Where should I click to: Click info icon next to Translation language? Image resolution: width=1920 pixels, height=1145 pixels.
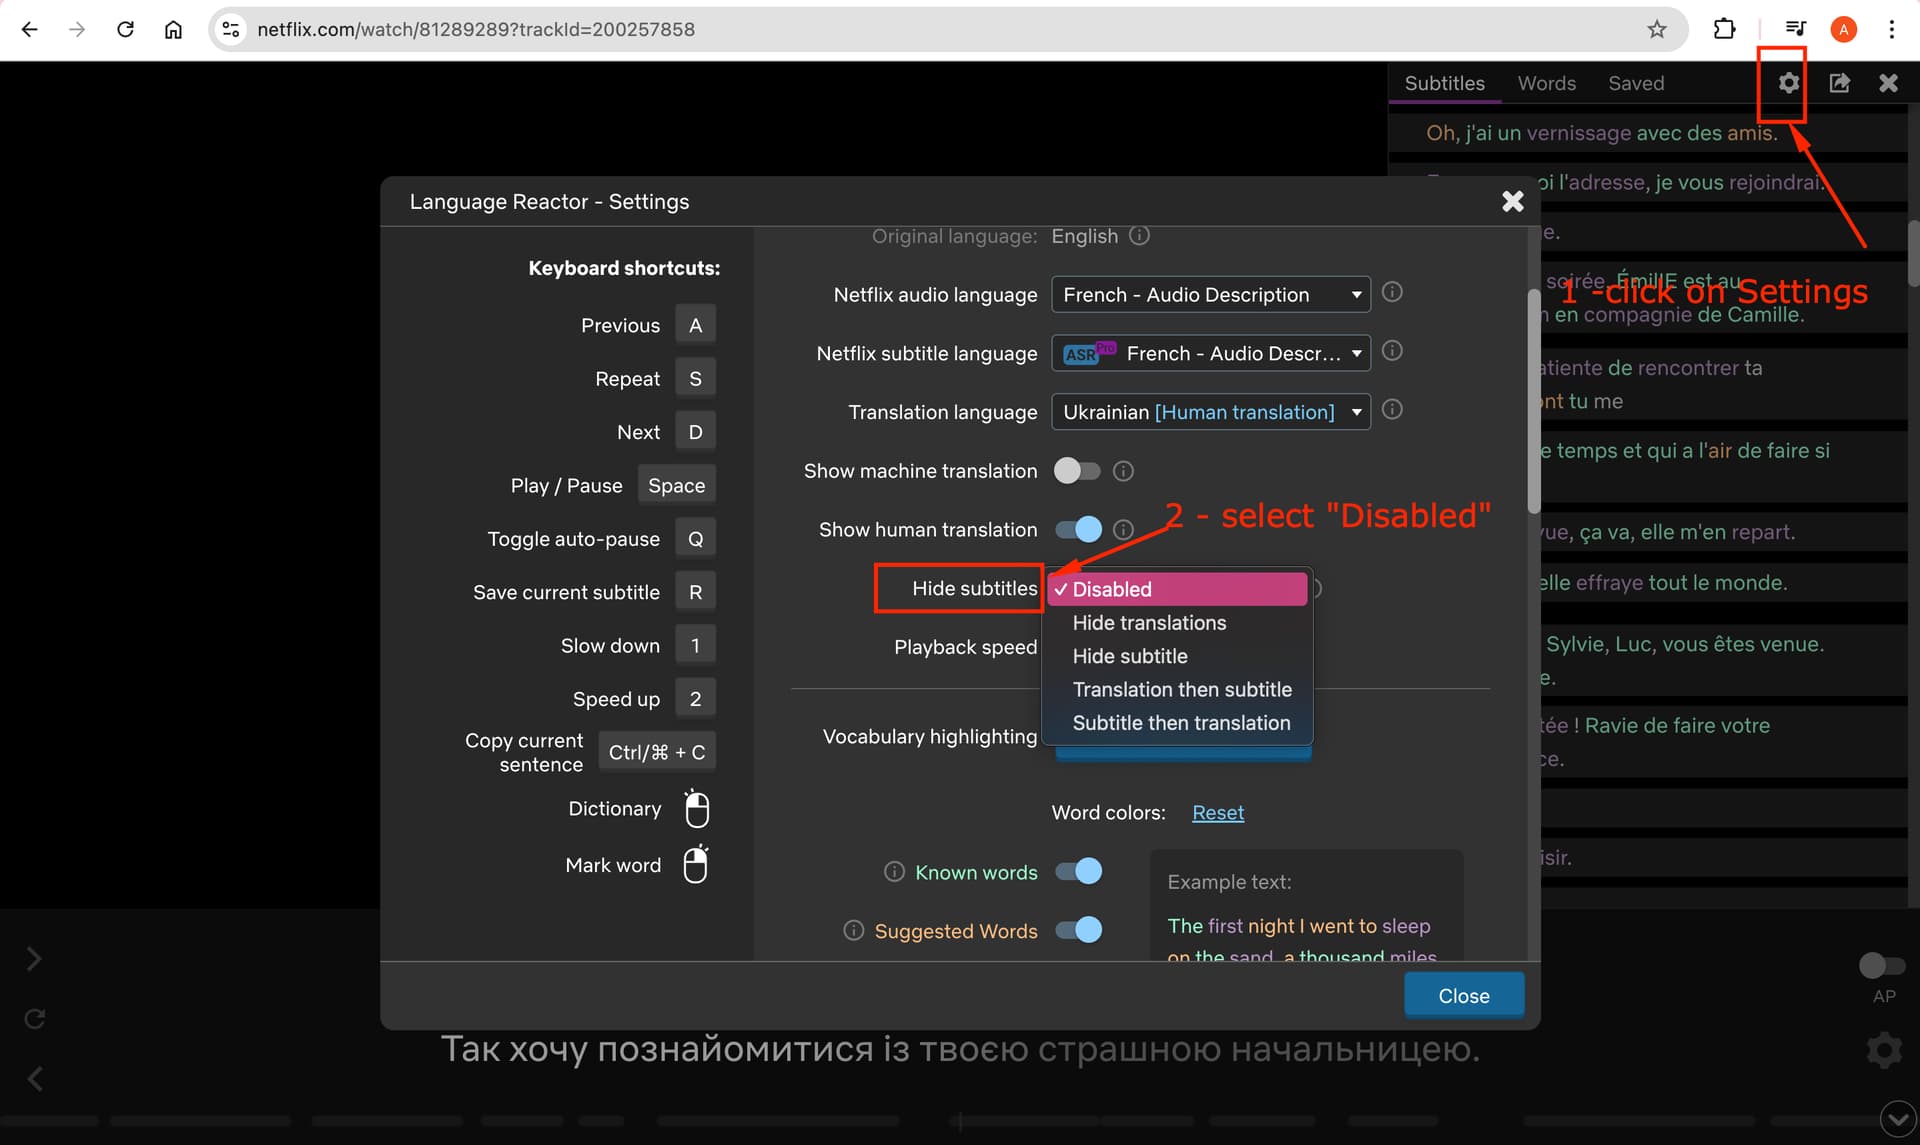(x=1392, y=410)
